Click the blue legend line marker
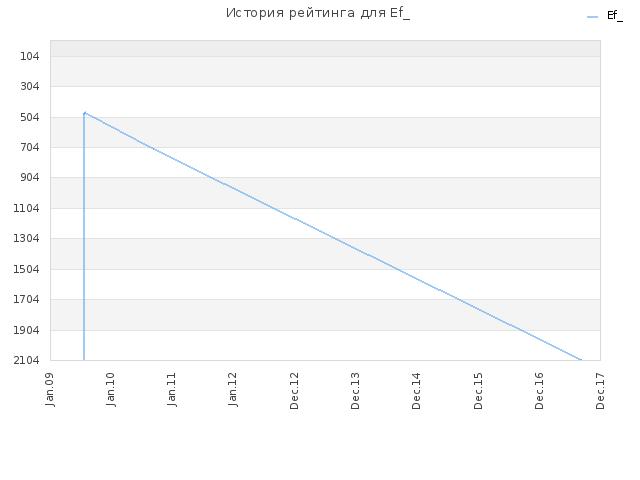 [592, 17]
